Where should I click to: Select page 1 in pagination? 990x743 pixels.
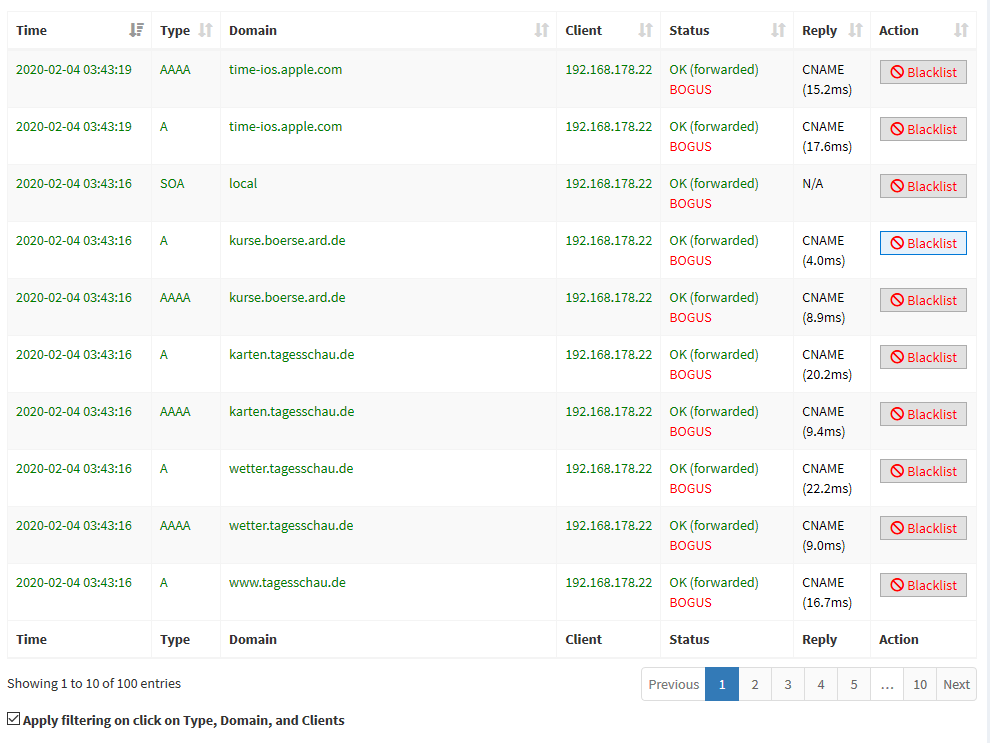pyautogui.click(x=722, y=684)
